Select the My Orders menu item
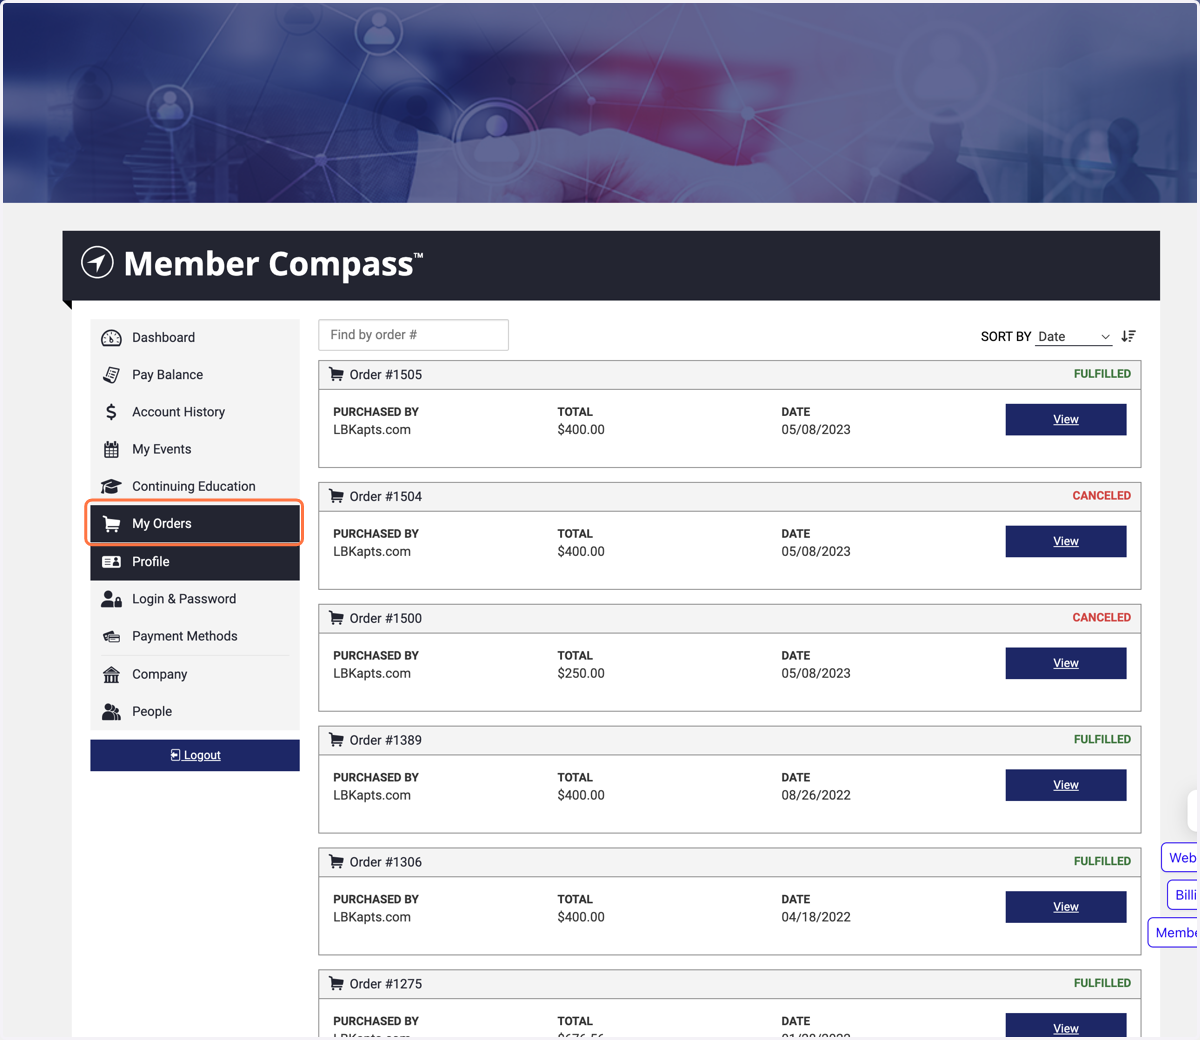The width and height of the screenshot is (1200, 1040). (x=195, y=524)
